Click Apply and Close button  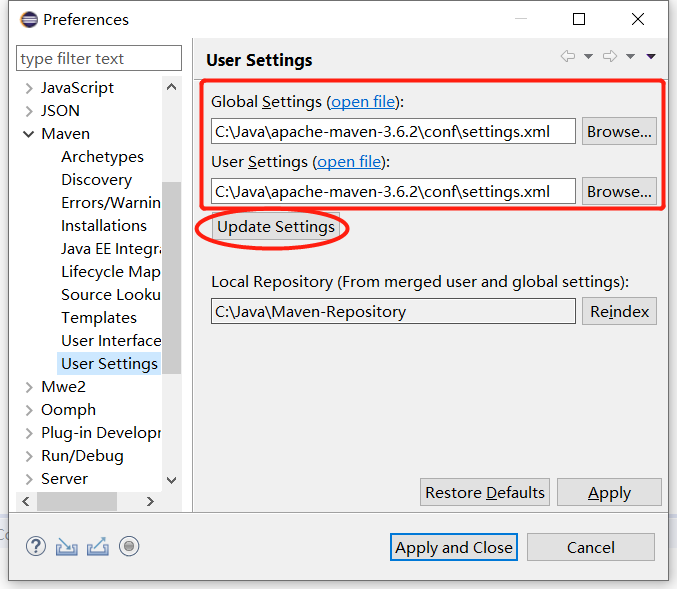454,548
